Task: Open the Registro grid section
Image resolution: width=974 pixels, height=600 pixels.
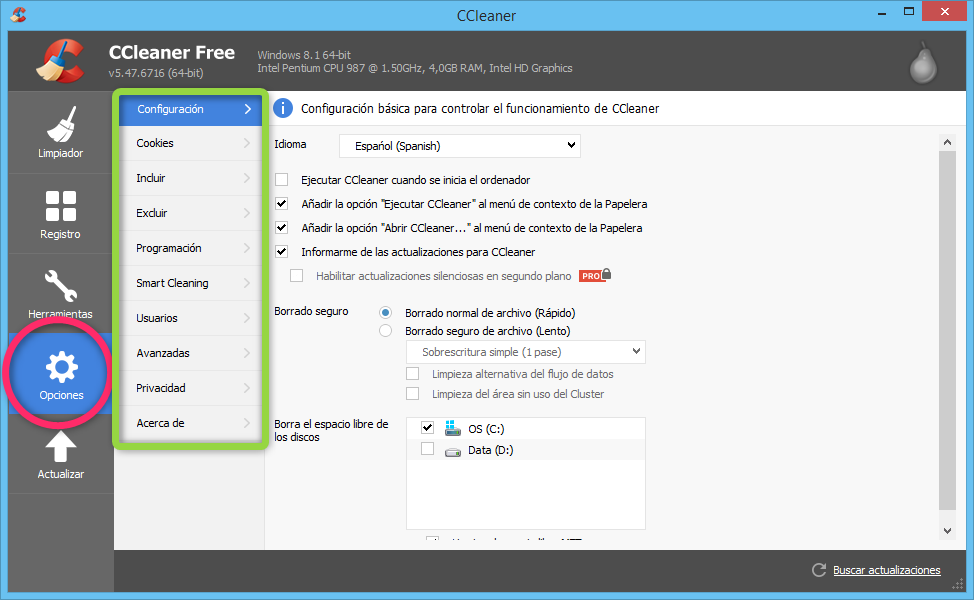Action: (60, 214)
